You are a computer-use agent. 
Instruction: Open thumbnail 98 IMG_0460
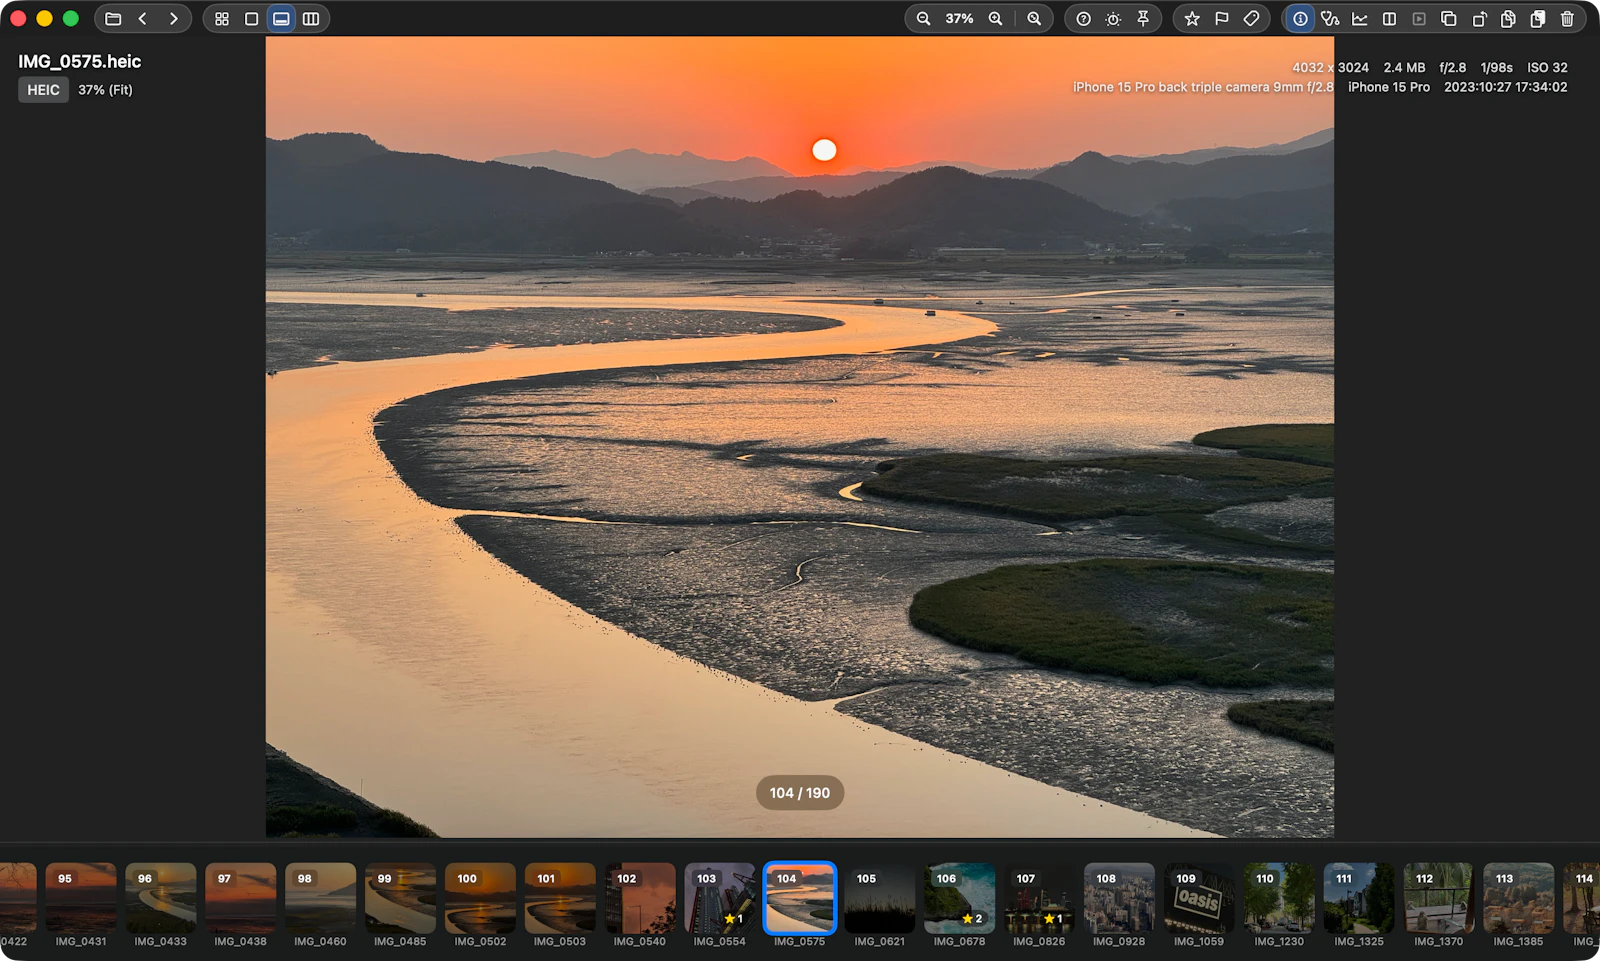click(321, 899)
